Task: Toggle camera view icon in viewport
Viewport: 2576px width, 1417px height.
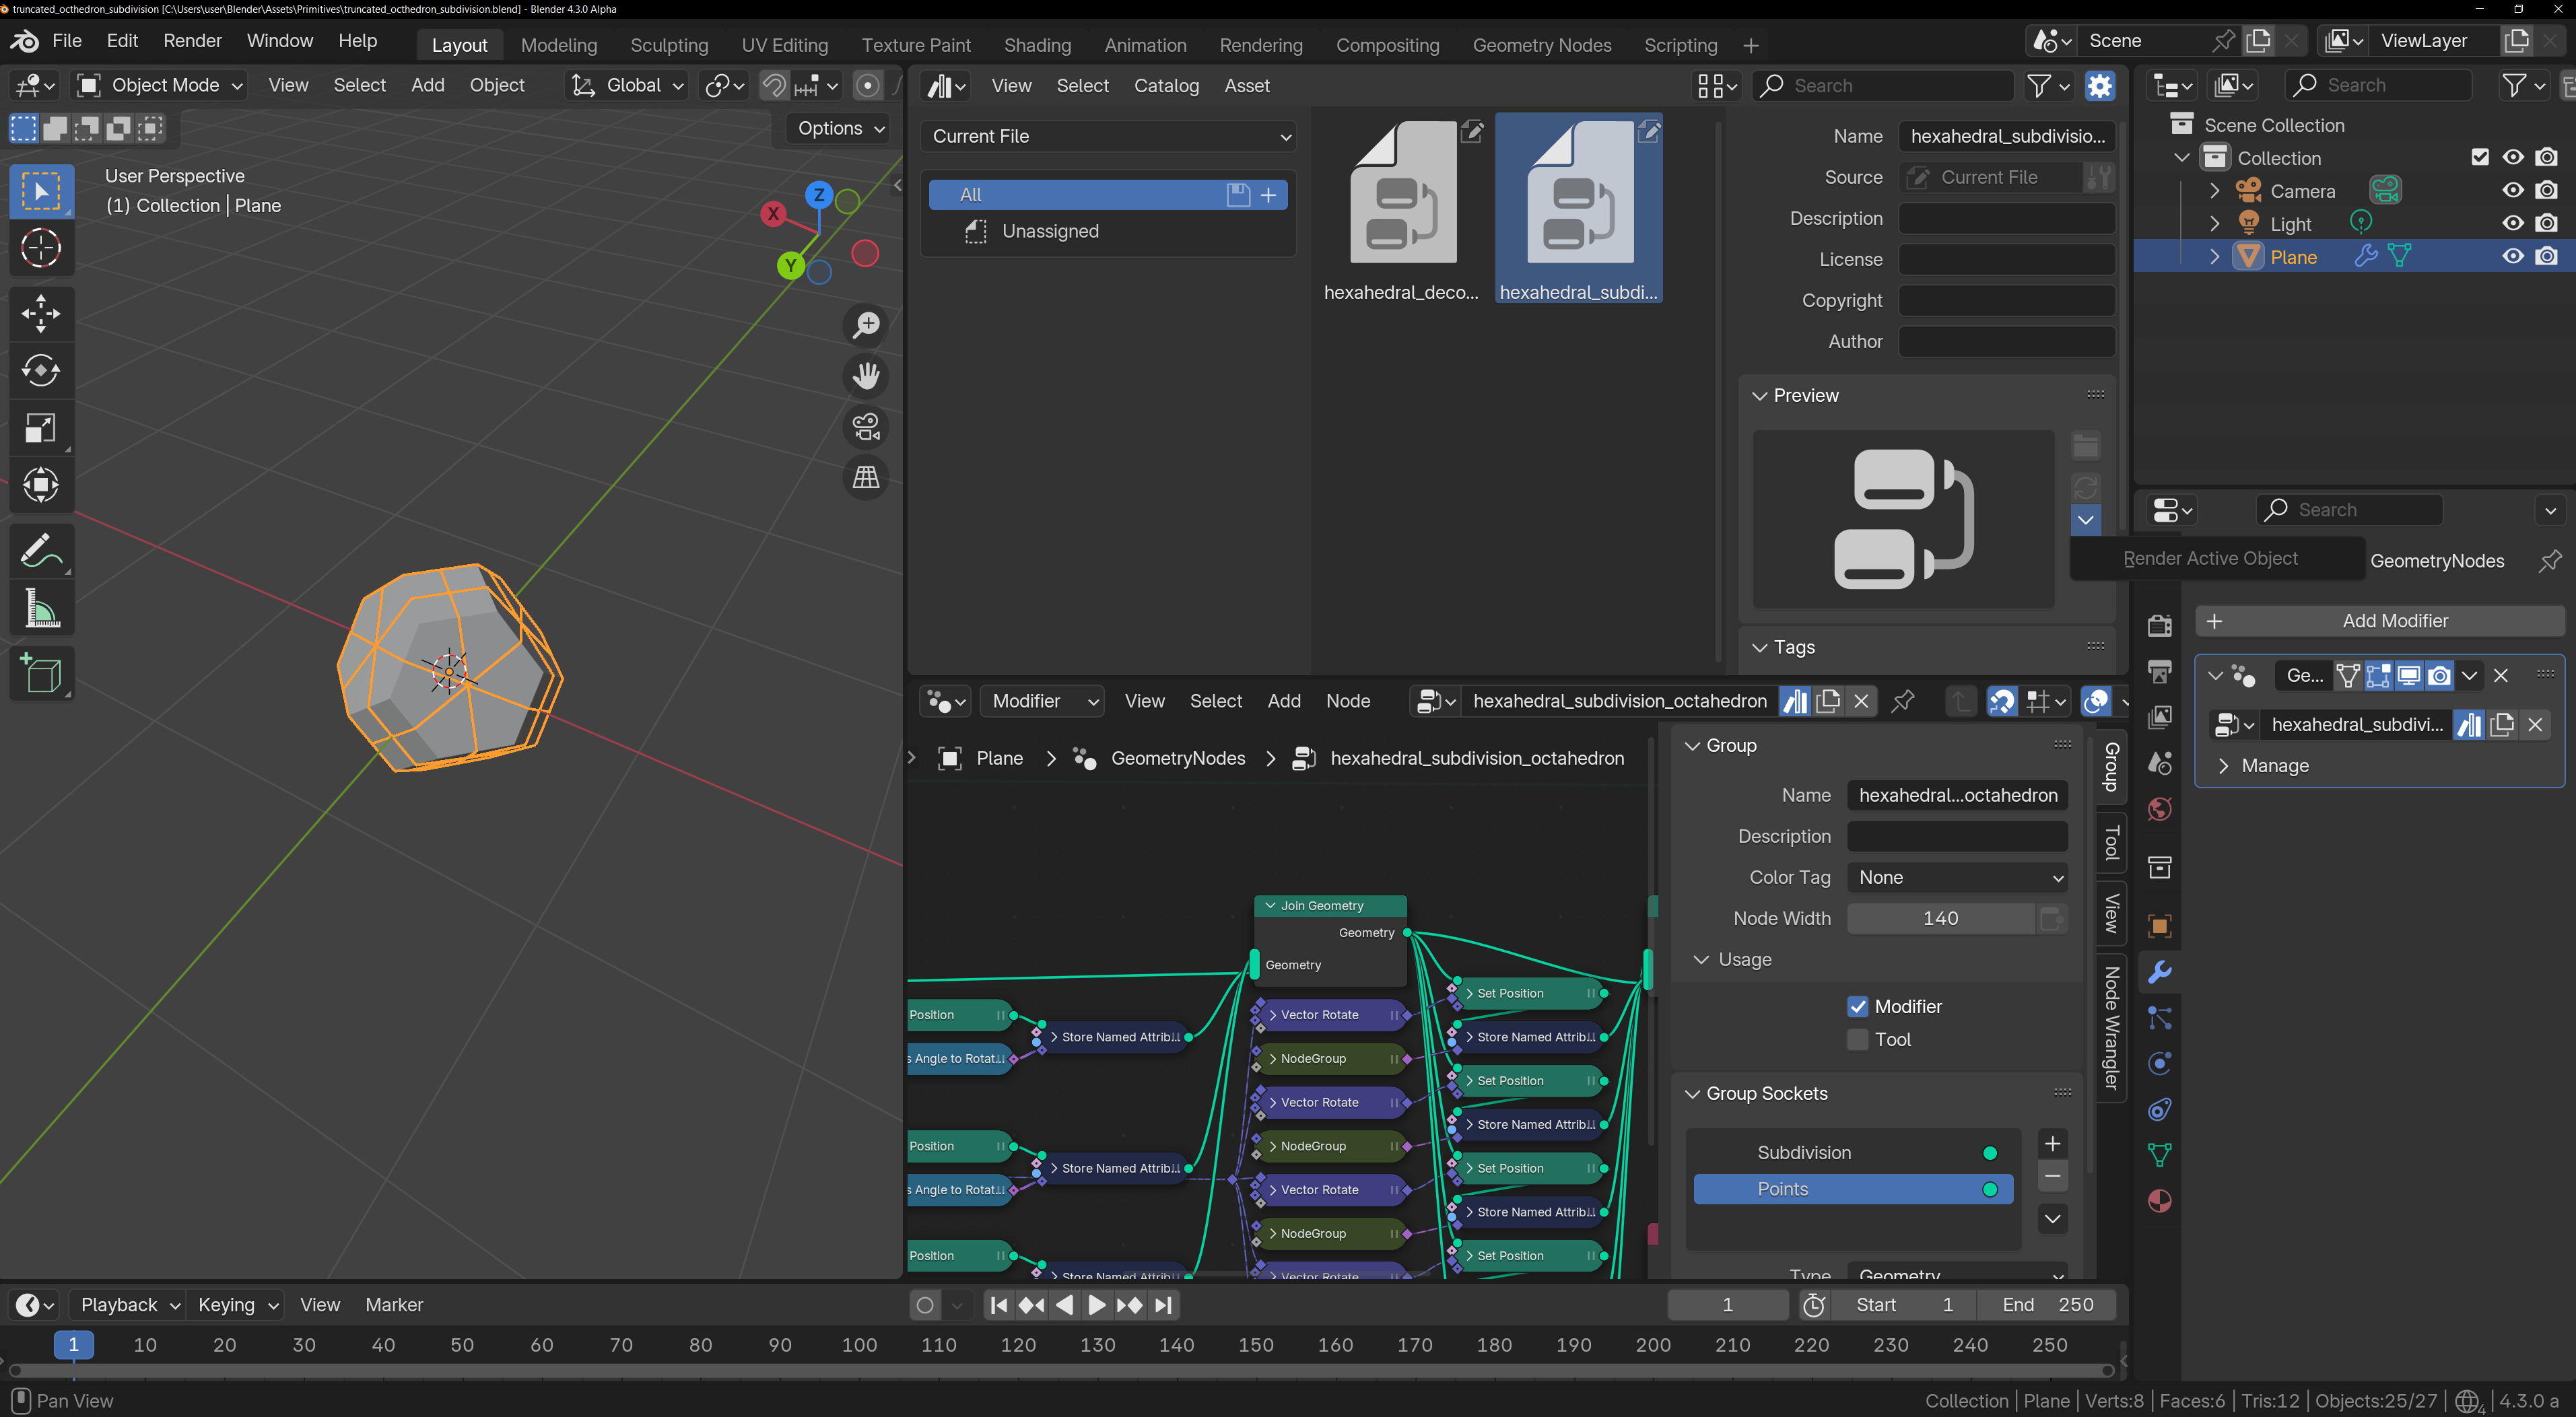Action: pyautogui.click(x=866, y=427)
